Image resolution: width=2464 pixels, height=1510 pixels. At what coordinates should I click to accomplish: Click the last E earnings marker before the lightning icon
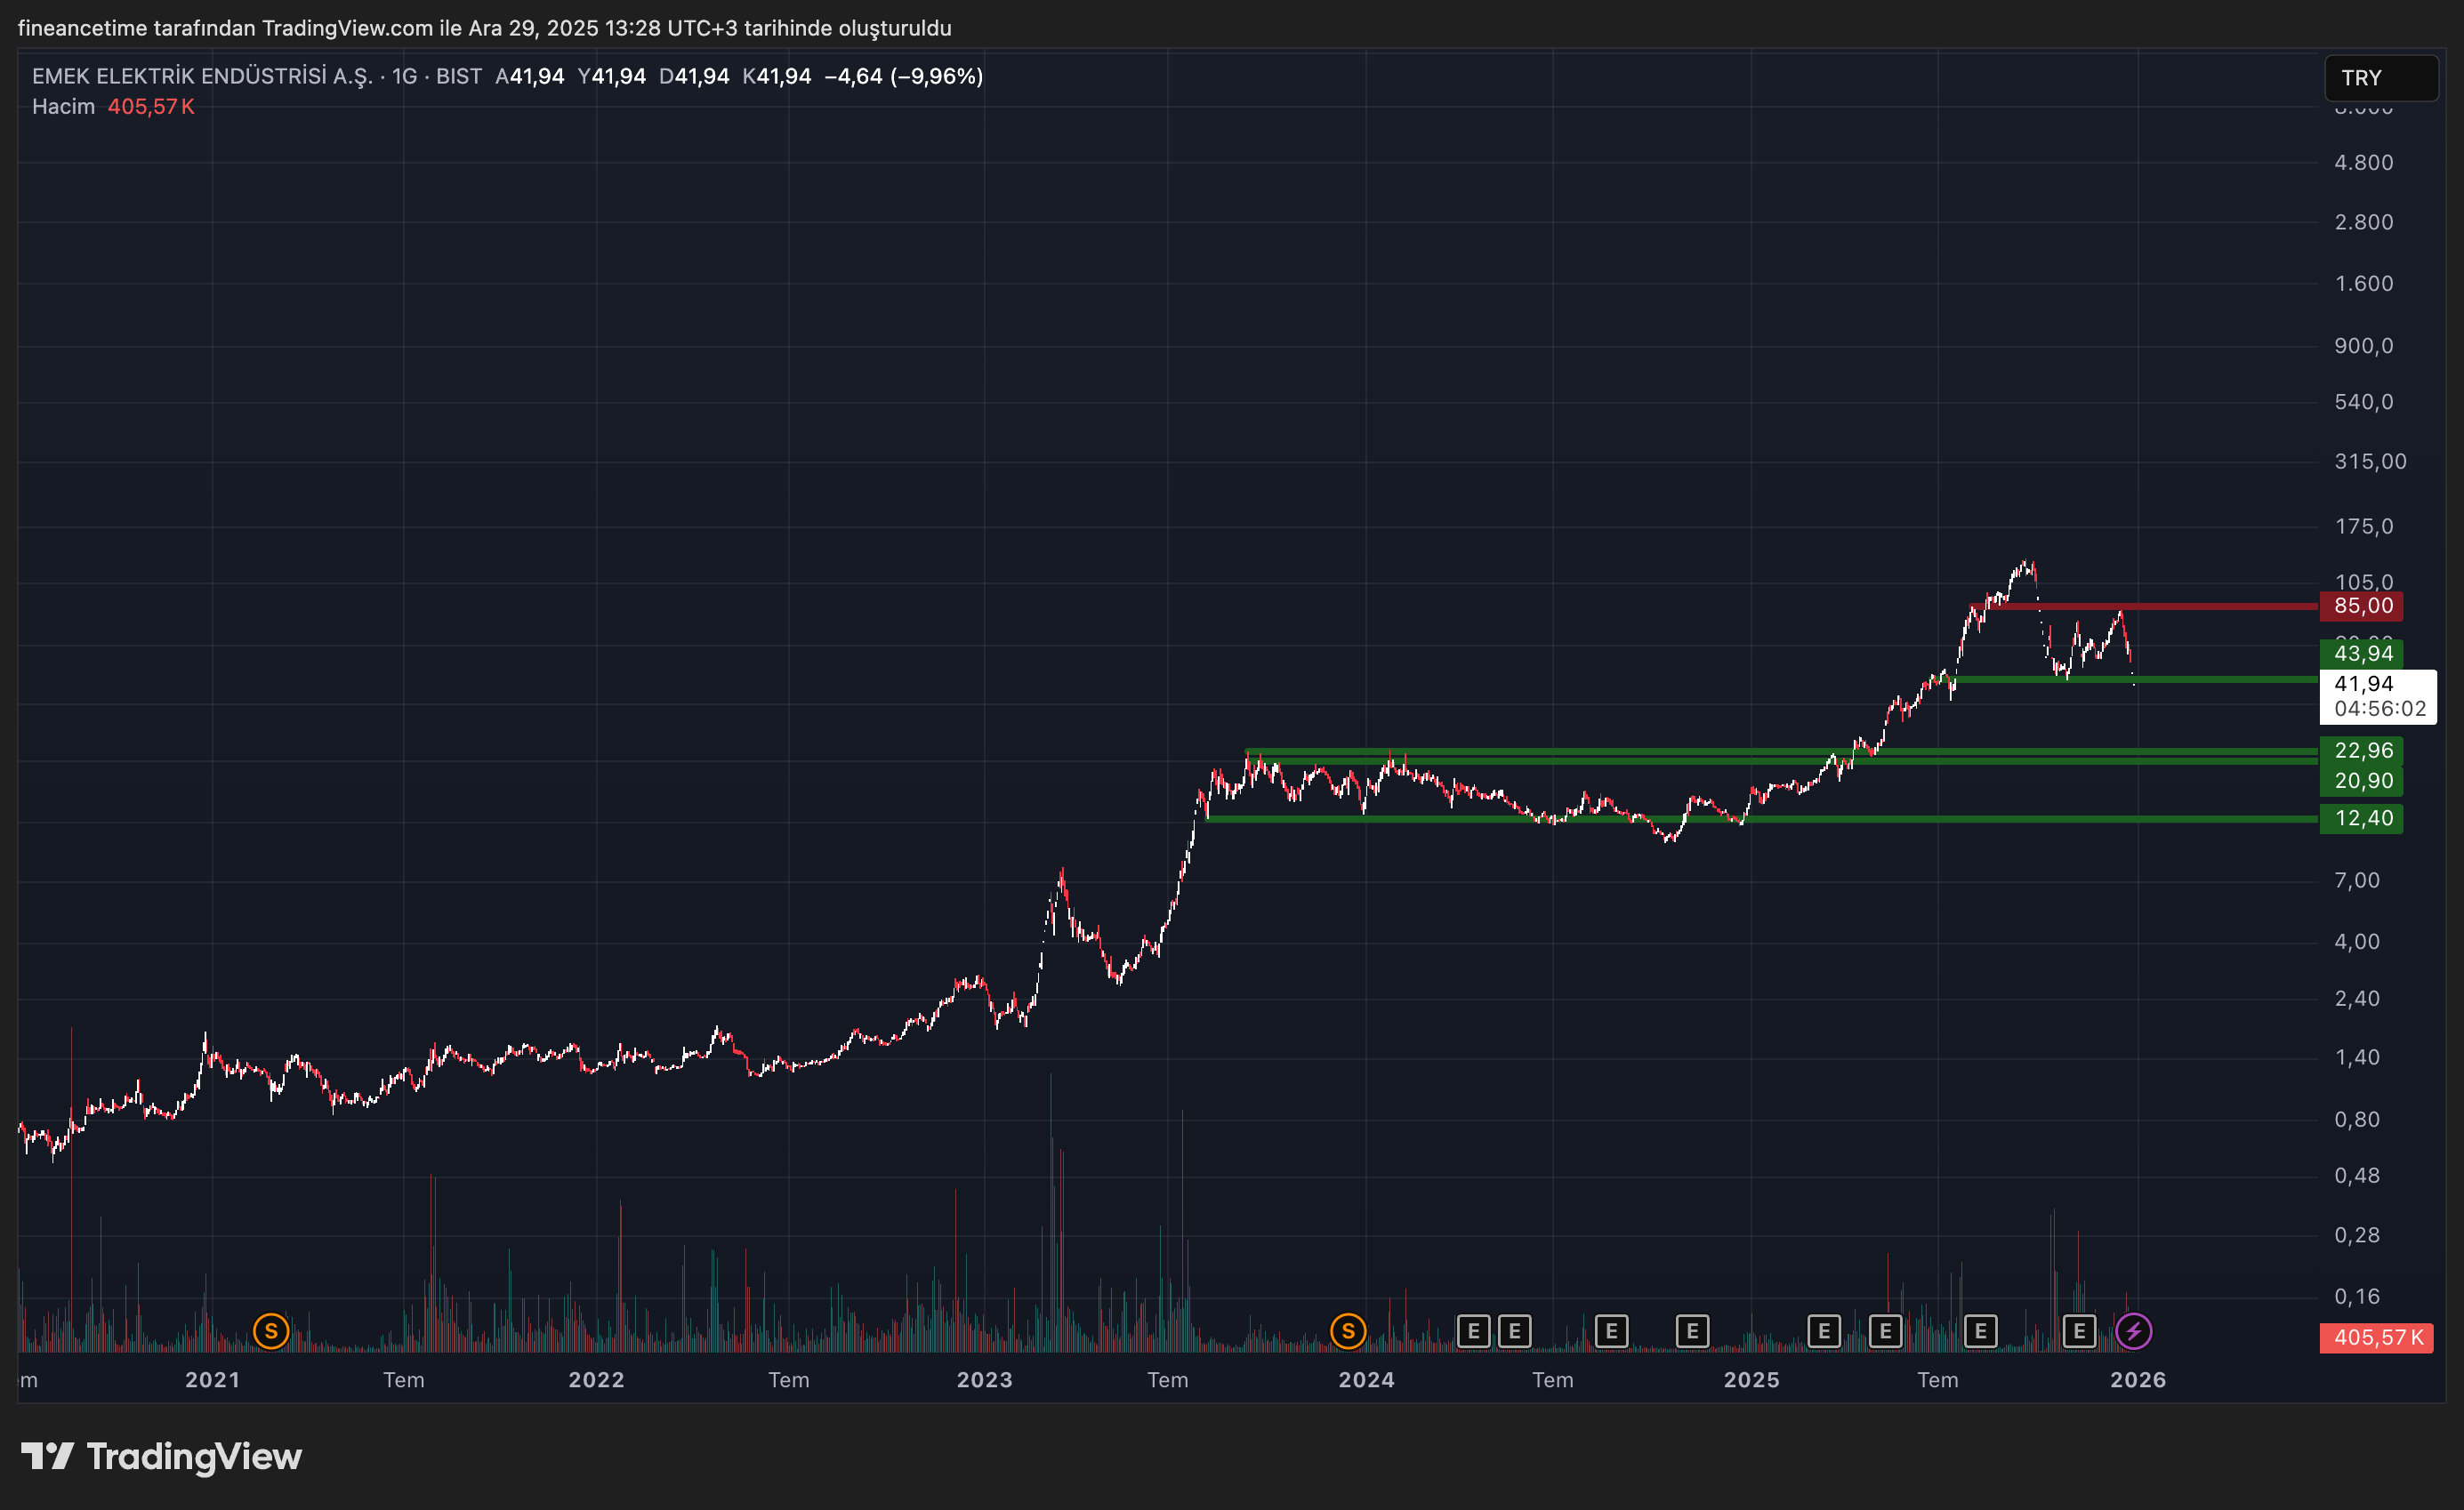pos(2079,1331)
